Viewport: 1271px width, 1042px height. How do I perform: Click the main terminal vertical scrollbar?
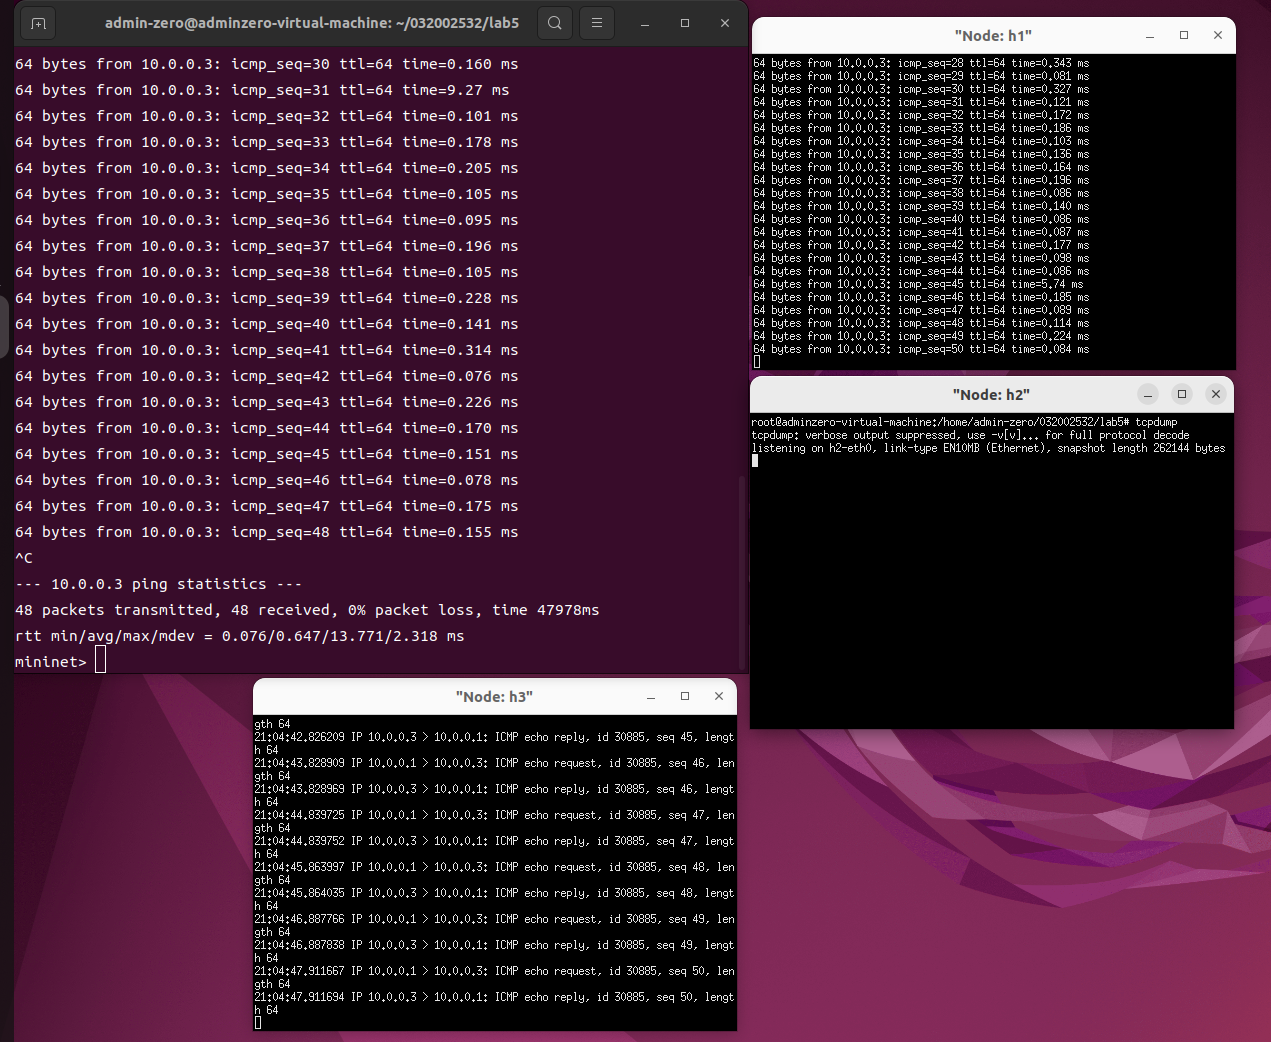[x=742, y=572]
